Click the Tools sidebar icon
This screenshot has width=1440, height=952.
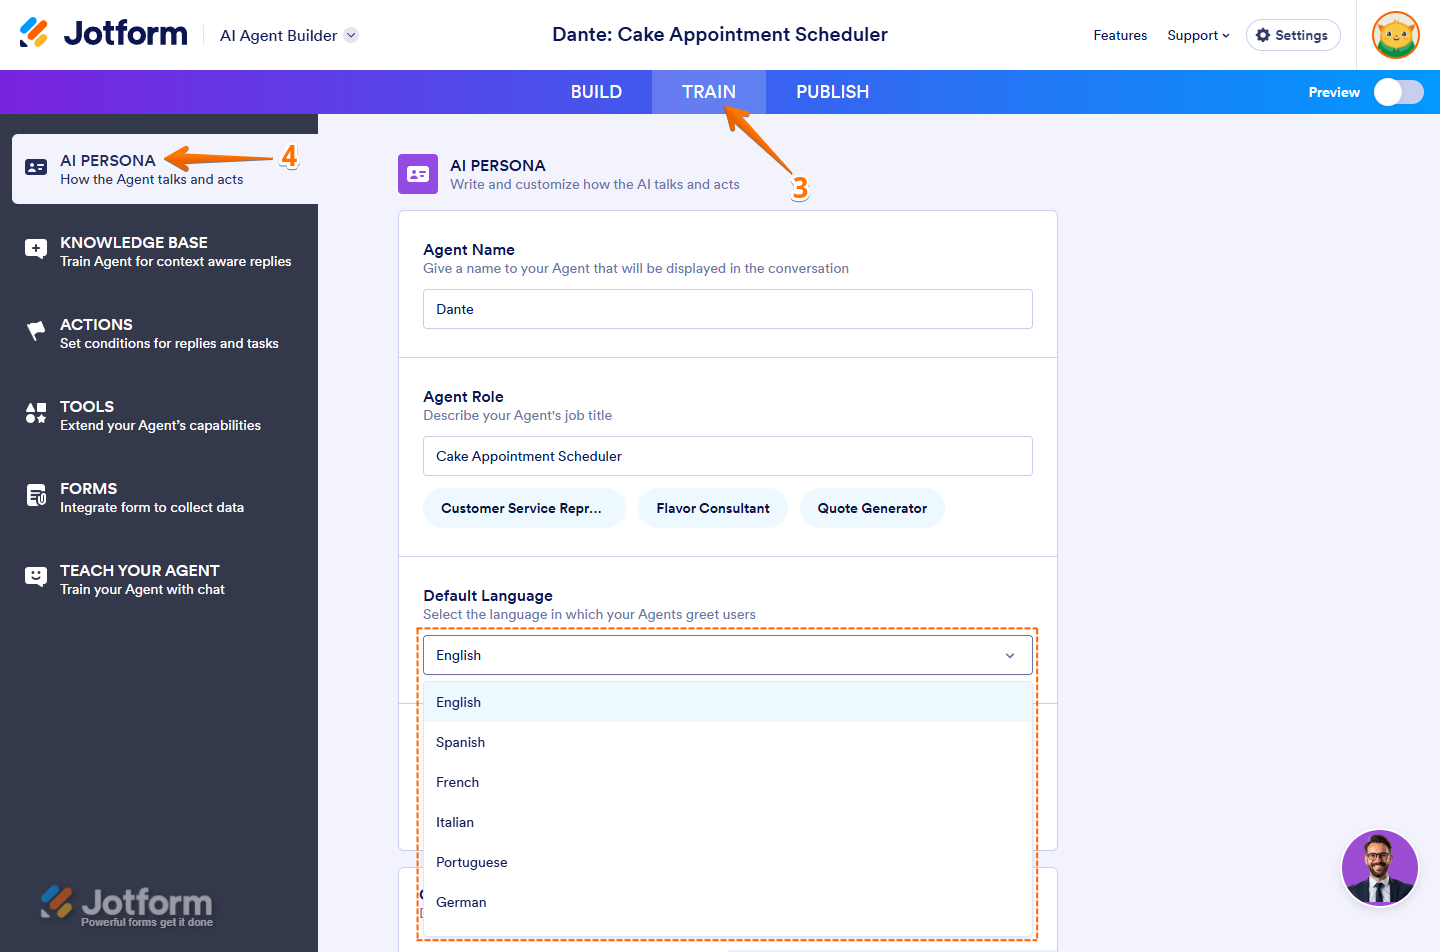[x=36, y=413]
